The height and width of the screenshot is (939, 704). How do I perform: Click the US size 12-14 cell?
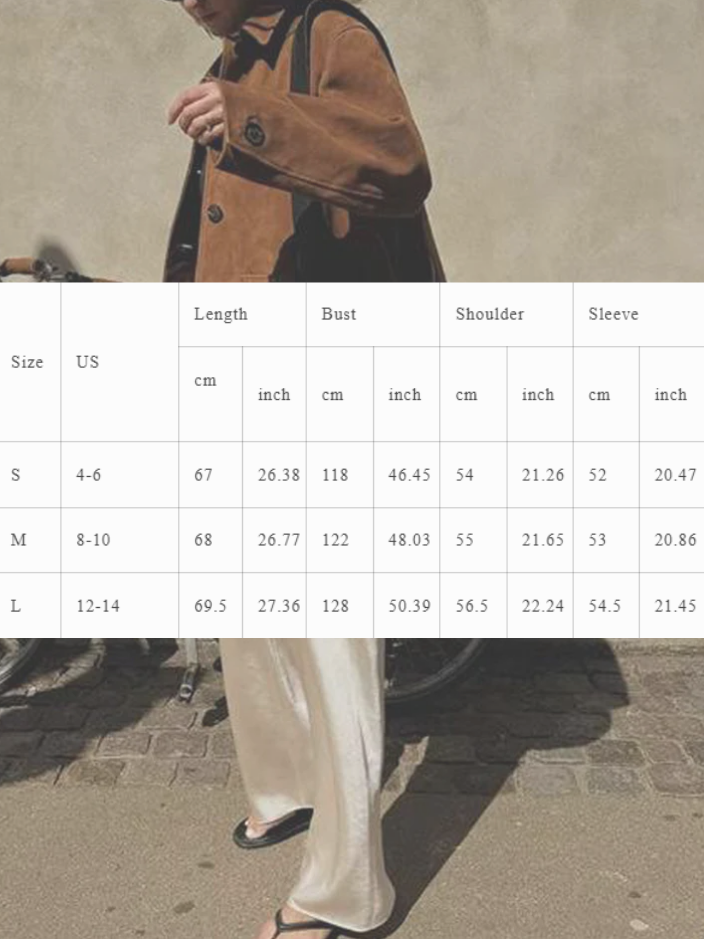pos(98,606)
